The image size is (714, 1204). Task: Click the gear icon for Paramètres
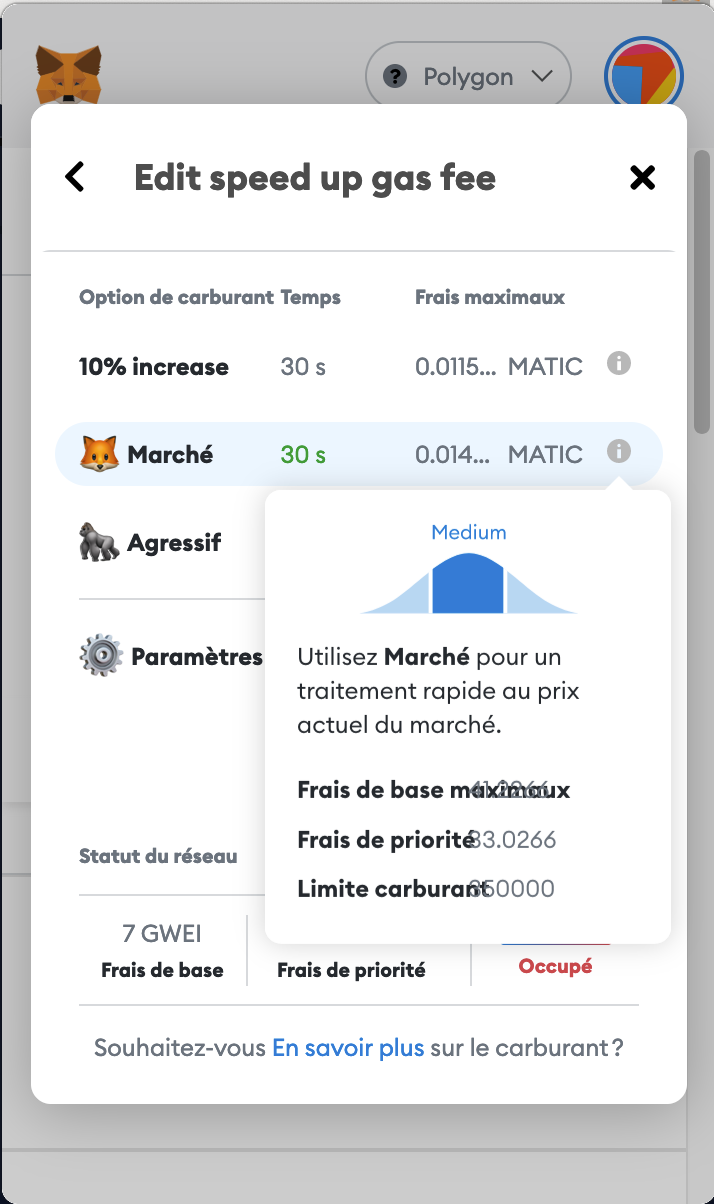pos(101,655)
